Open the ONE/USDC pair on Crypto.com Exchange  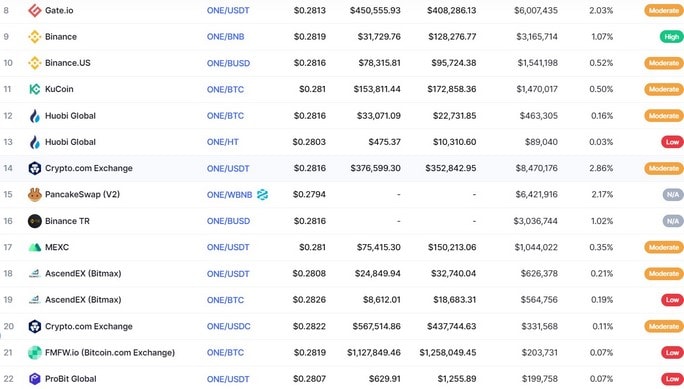(229, 326)
